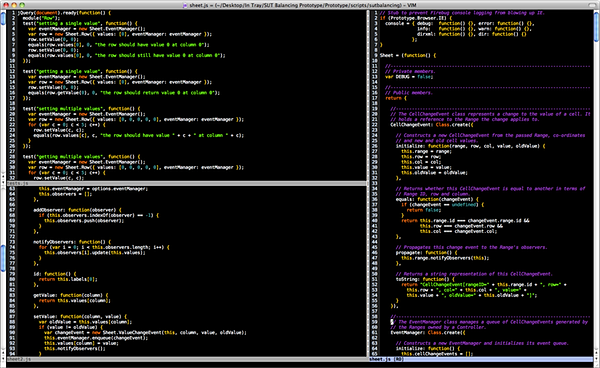Click 'test("getting multiple values"' line
The height and width of the screenshot is (368, 600).
(x=81, y=157)
